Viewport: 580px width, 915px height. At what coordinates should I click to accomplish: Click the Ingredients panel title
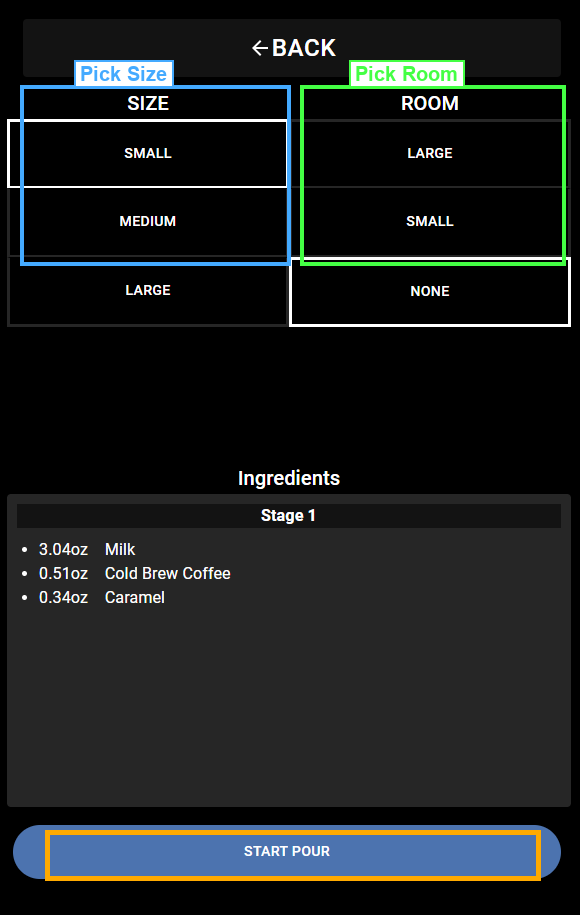tap(289, 478)
